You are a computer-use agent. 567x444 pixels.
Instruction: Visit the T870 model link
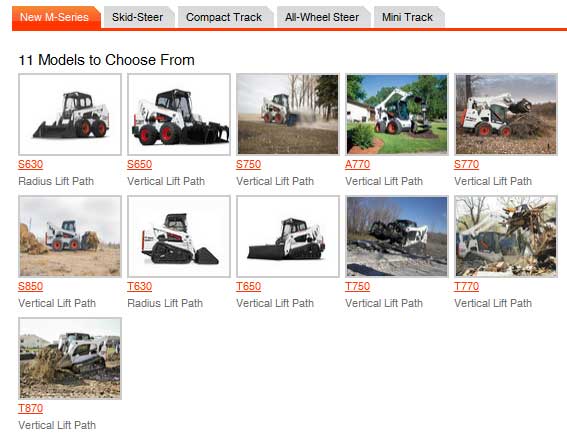[31, 409]
